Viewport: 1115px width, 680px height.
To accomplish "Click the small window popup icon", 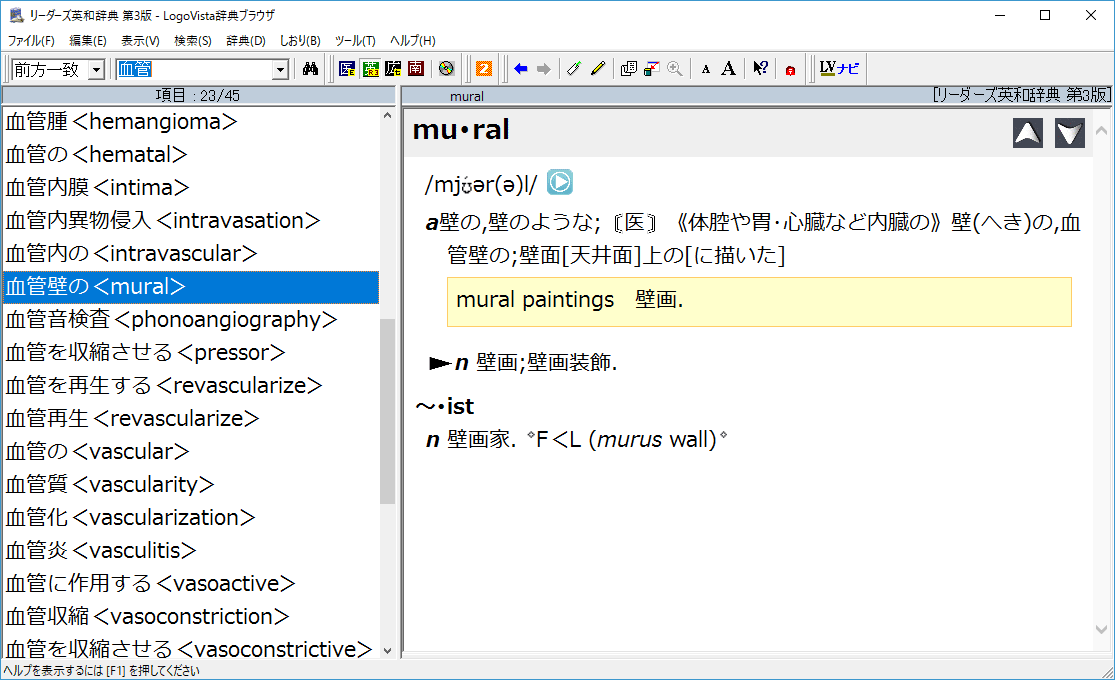I will (x=651, y=69).
